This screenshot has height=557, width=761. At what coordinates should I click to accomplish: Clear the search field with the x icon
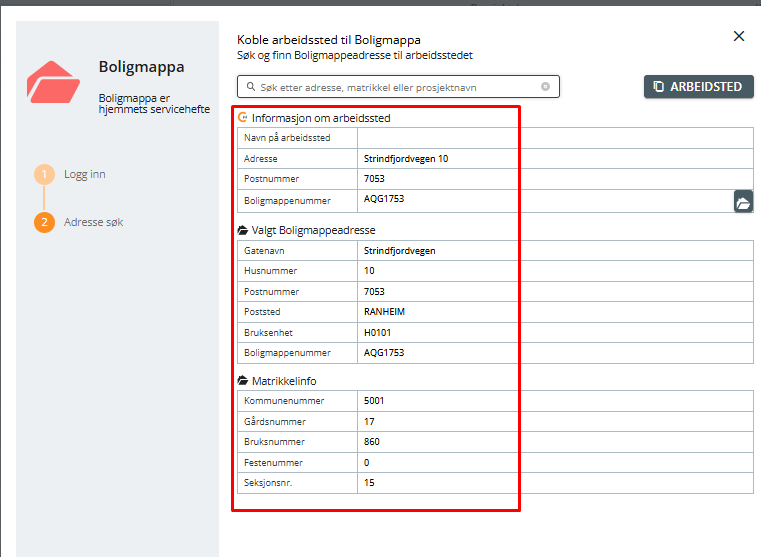[x=546, y=86]
